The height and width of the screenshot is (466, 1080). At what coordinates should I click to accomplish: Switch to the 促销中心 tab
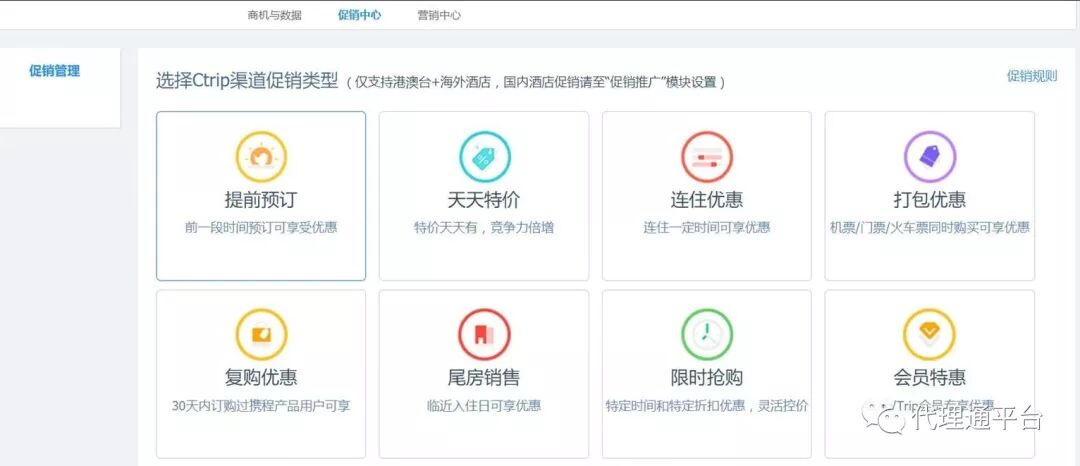(x=360, y=15)
